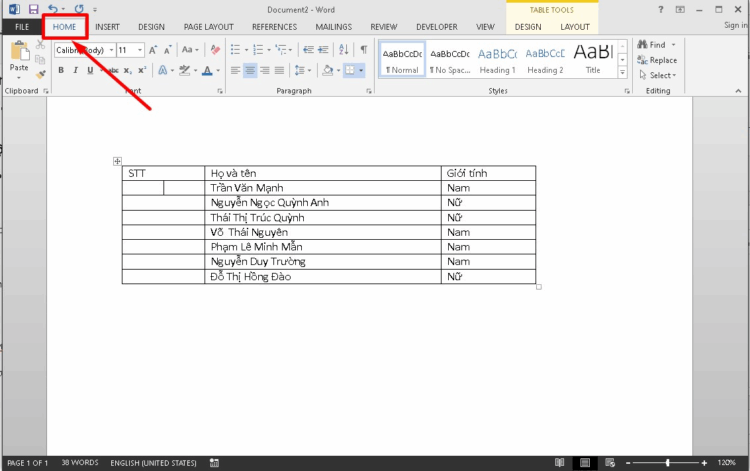Decrease the paragraph indent

pyautogui.click(x=307, y=49)
